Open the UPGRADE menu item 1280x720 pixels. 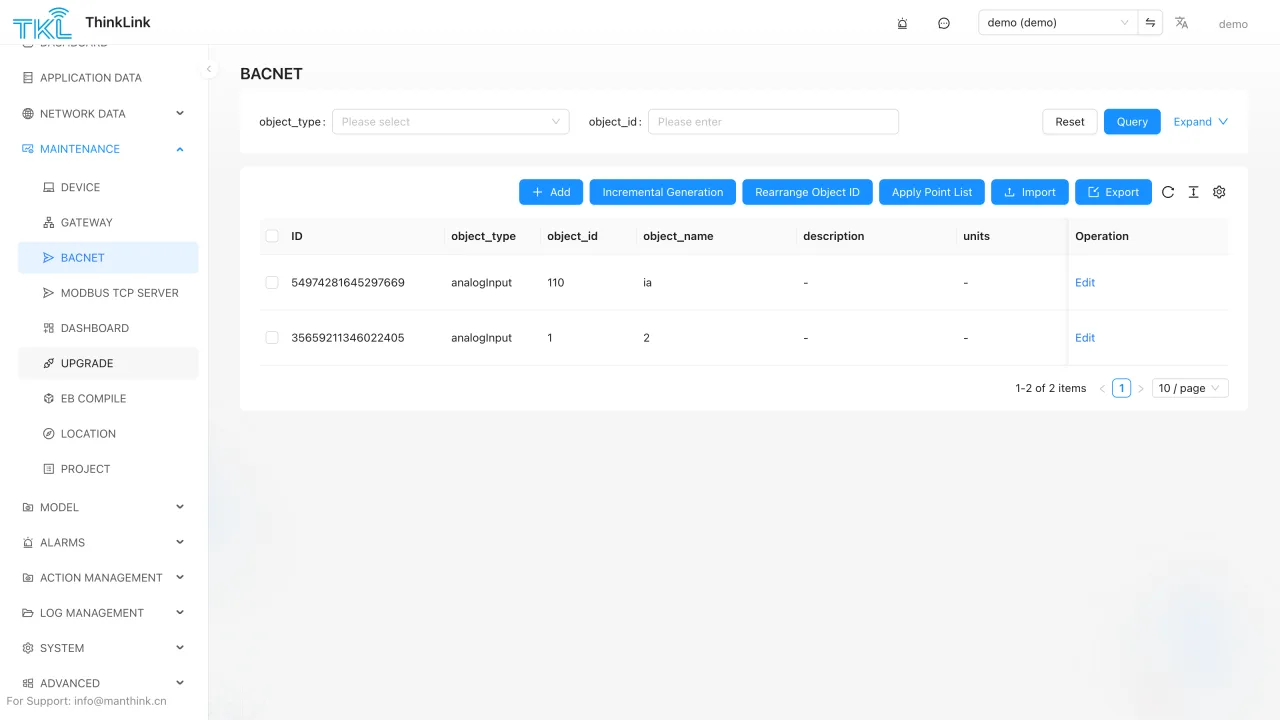click(108, 363)
